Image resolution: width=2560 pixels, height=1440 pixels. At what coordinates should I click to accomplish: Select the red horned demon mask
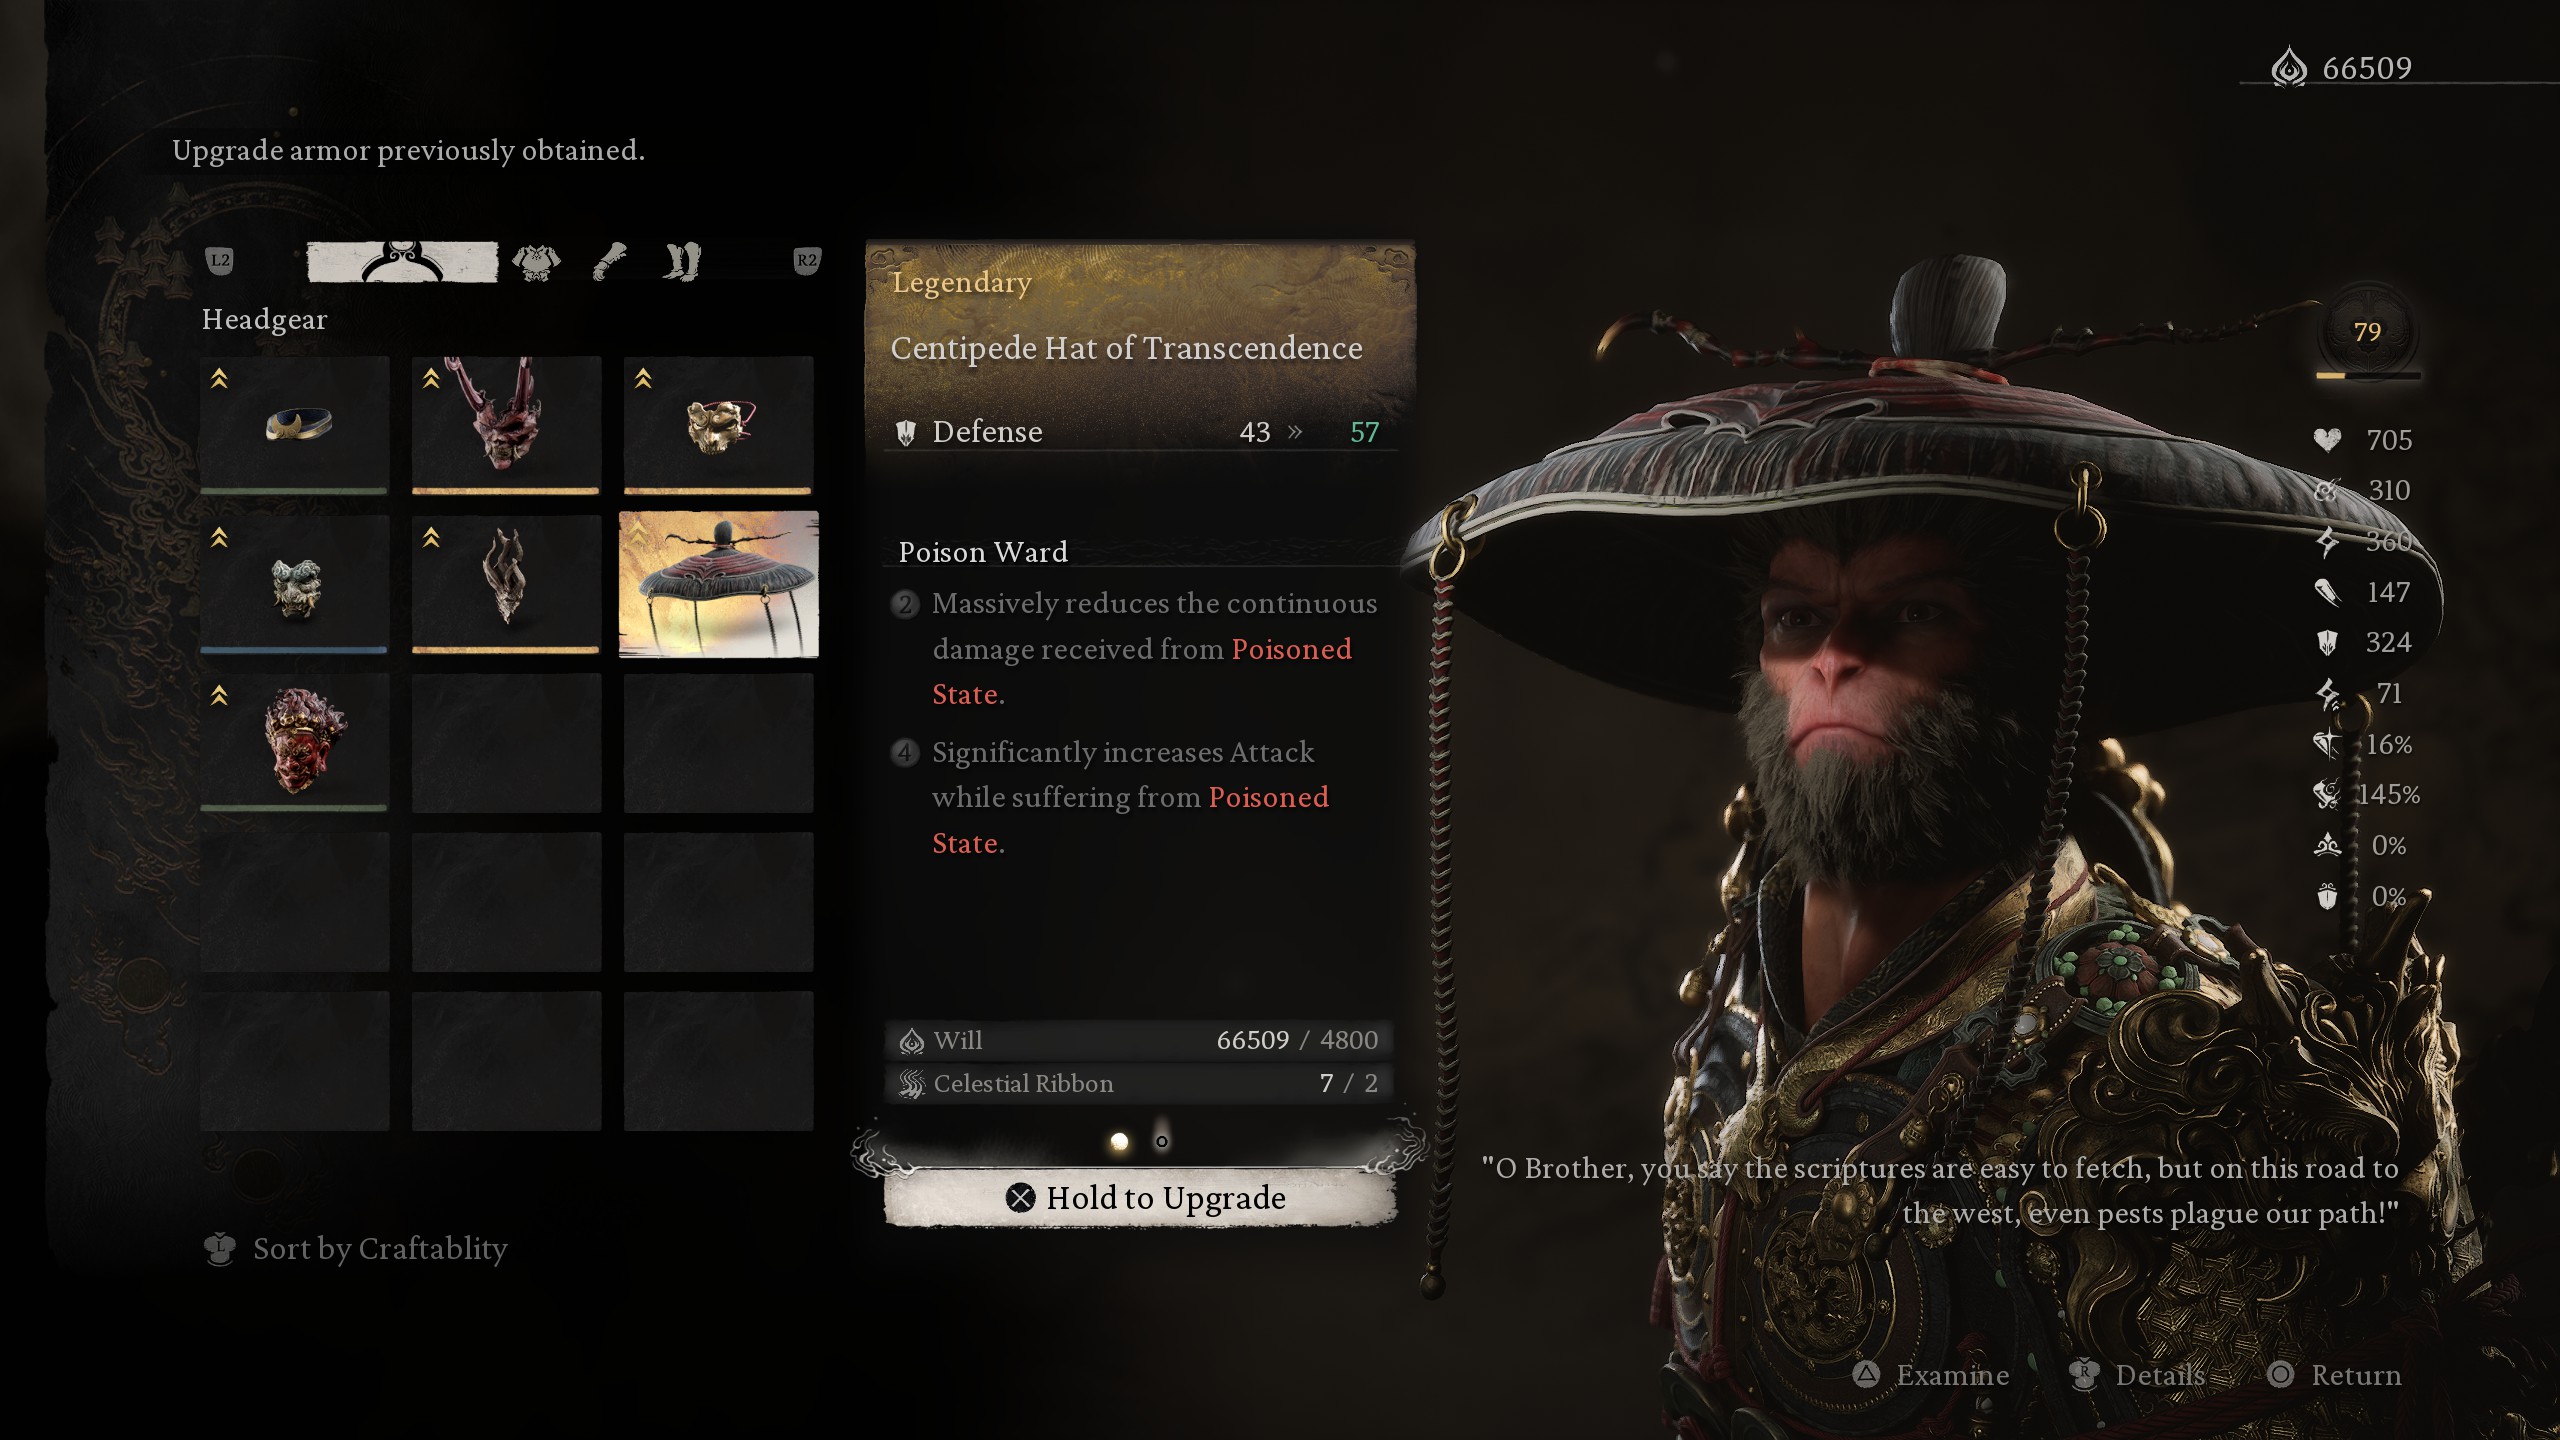click(x=506, y=425)
